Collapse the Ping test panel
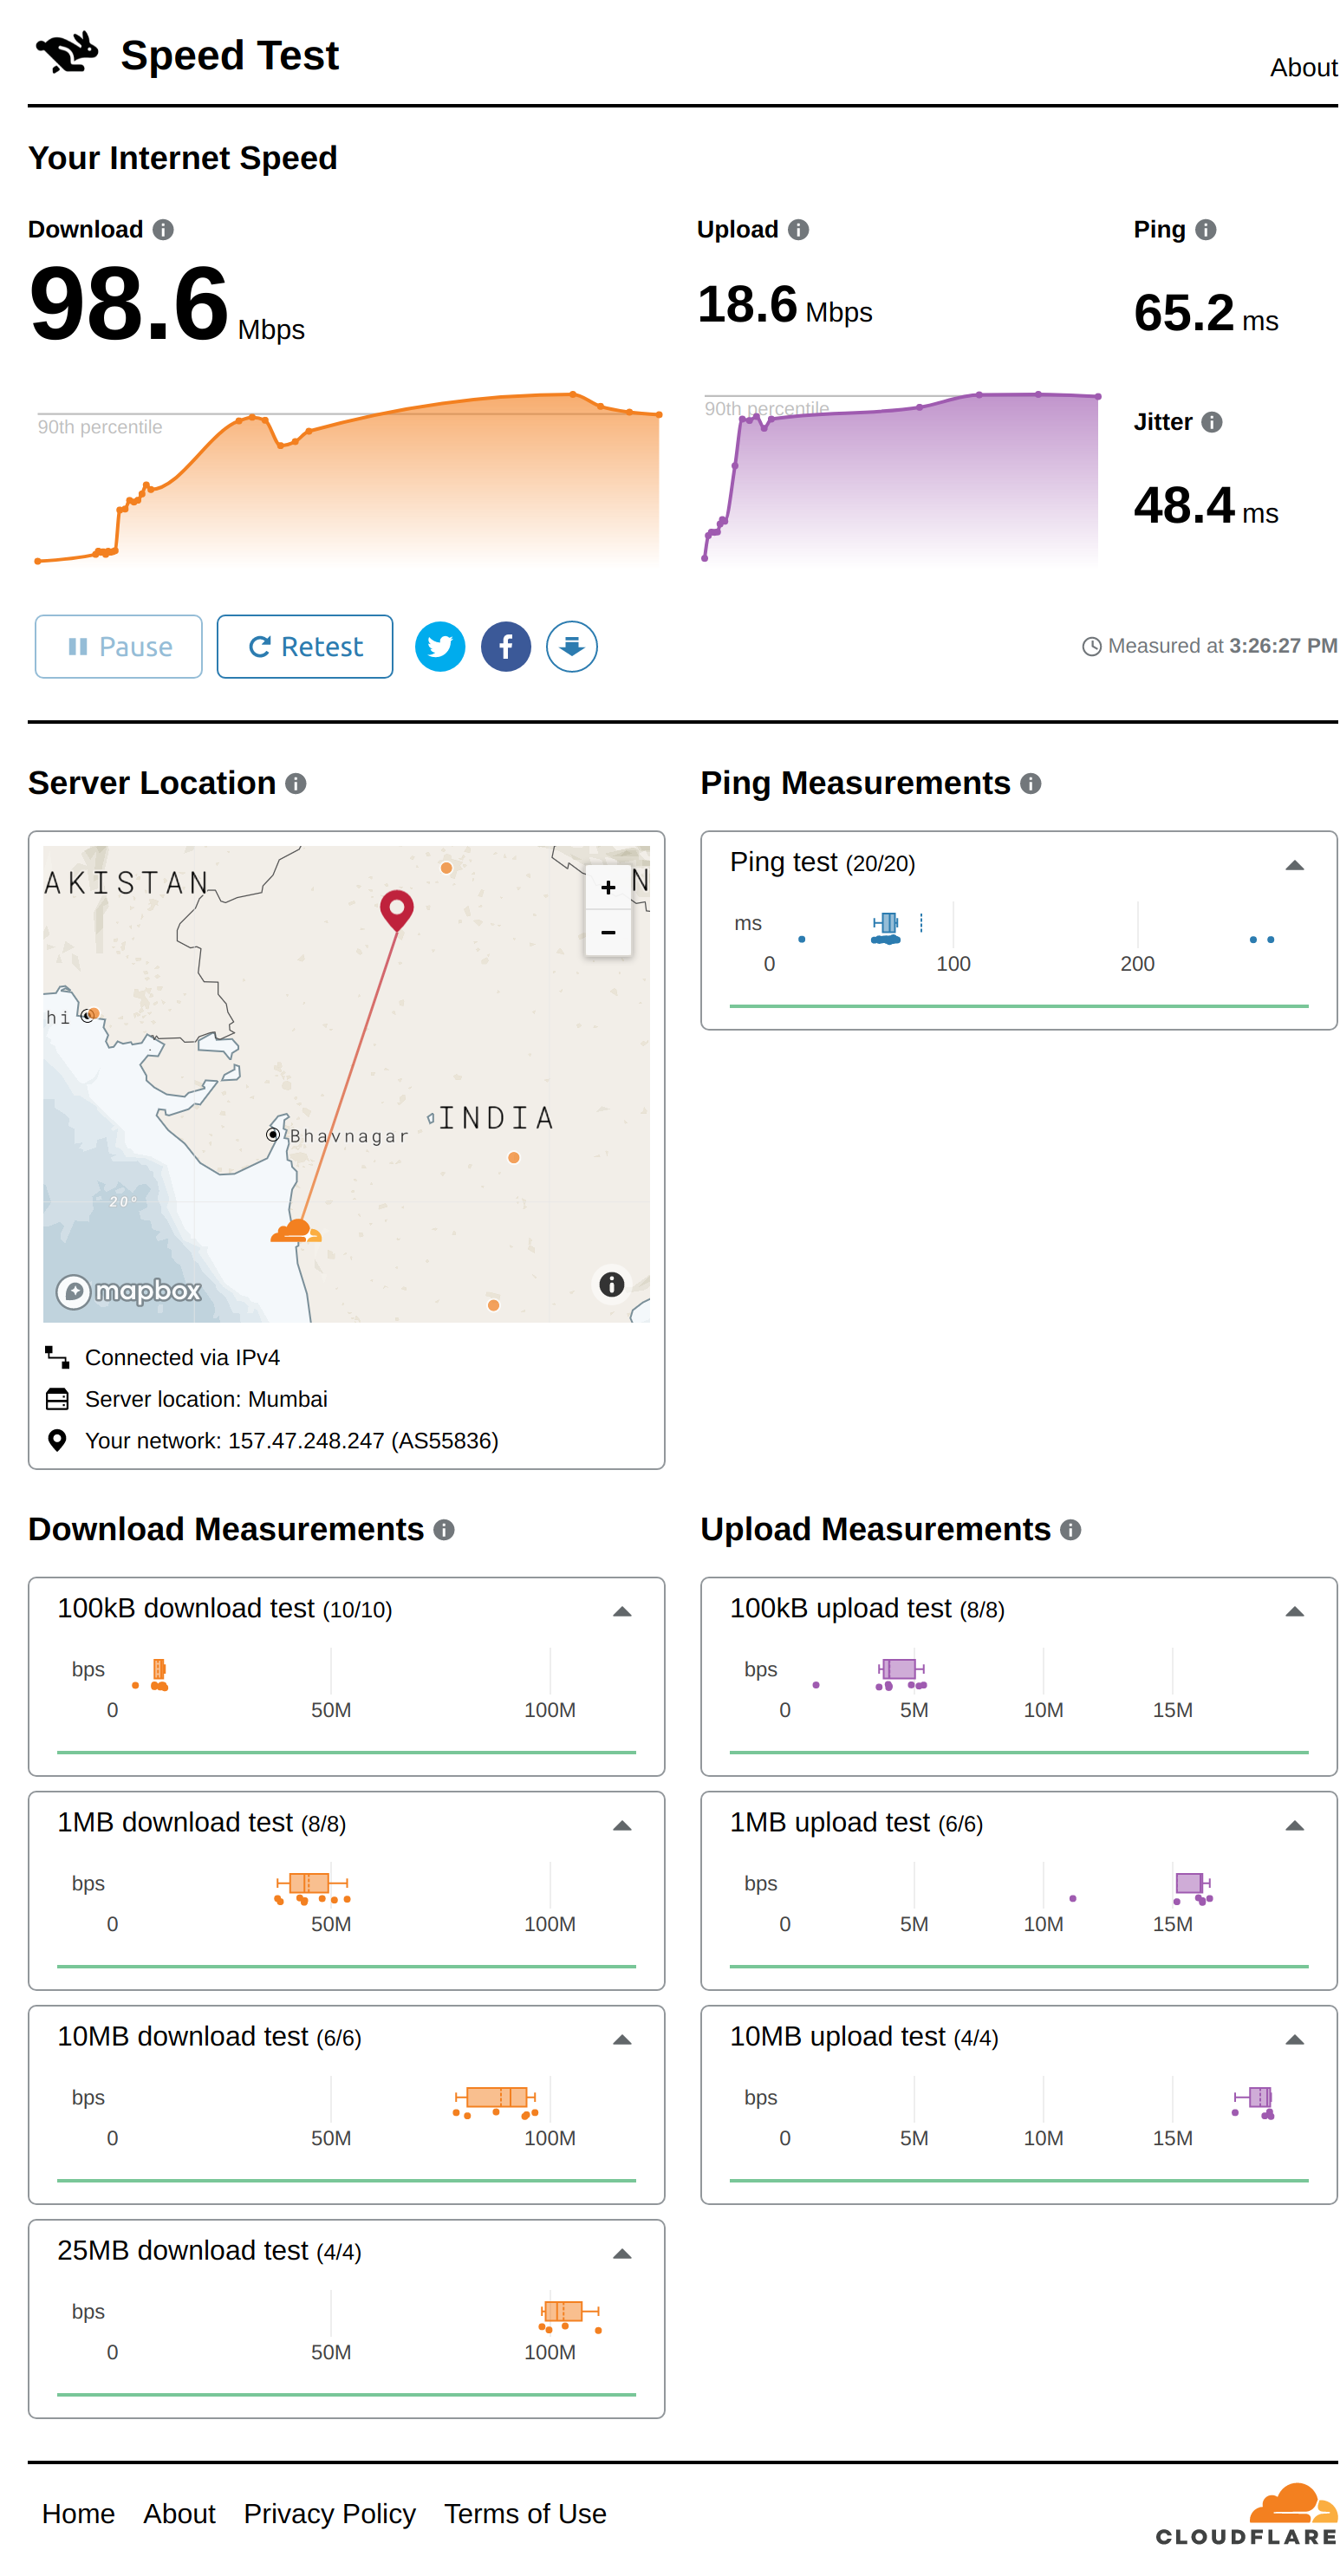Image resolution: width=1340 pixels, height=2576 pixels. coord(1294,865)
